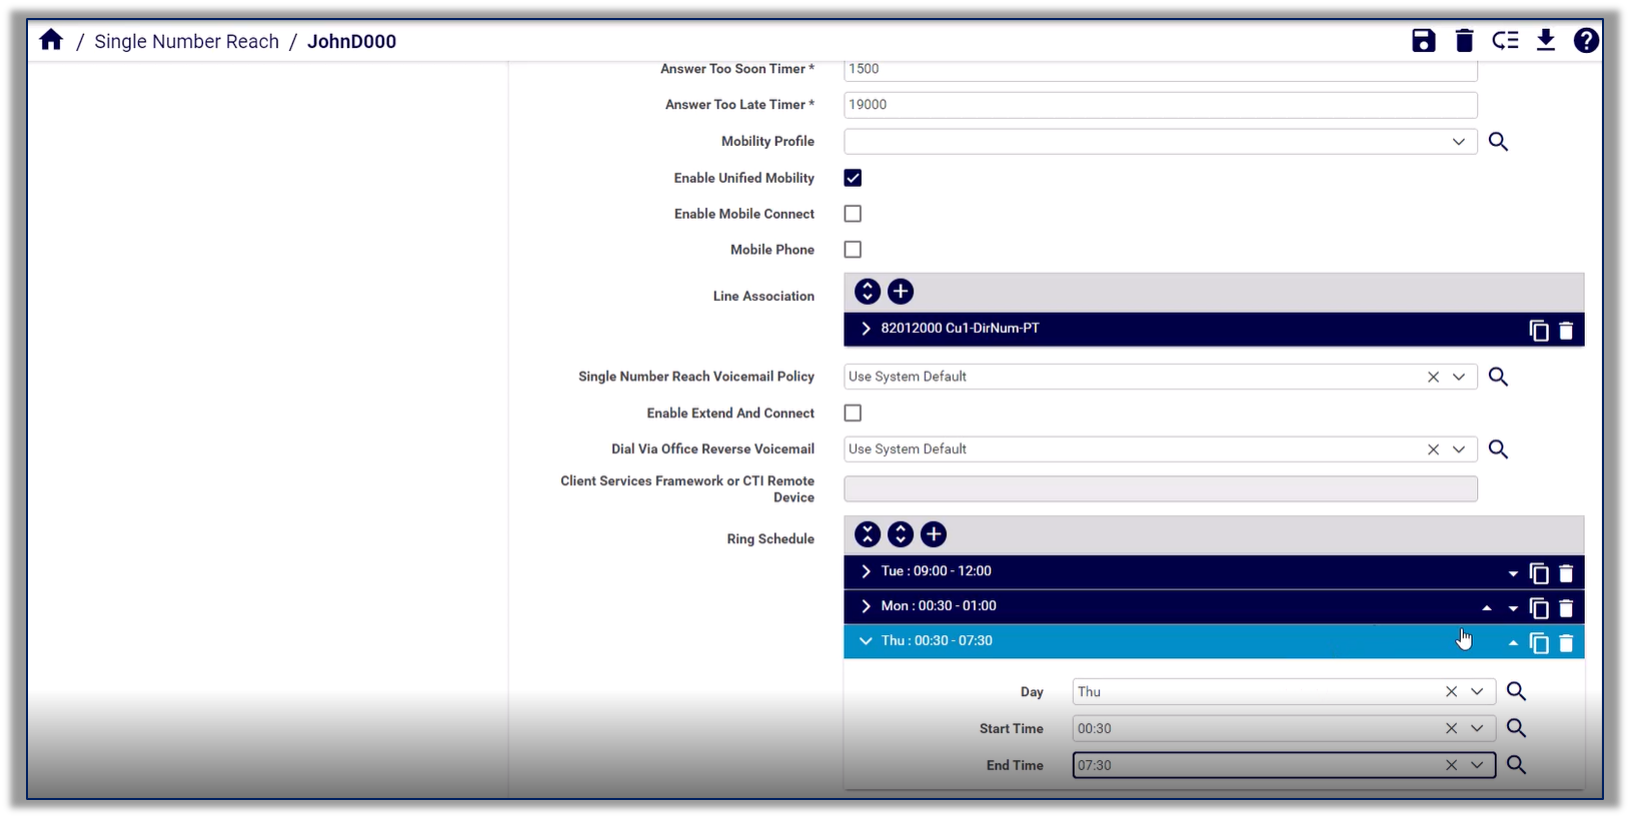Click the Save icon in top toolbar

[x=1423, y=41]
